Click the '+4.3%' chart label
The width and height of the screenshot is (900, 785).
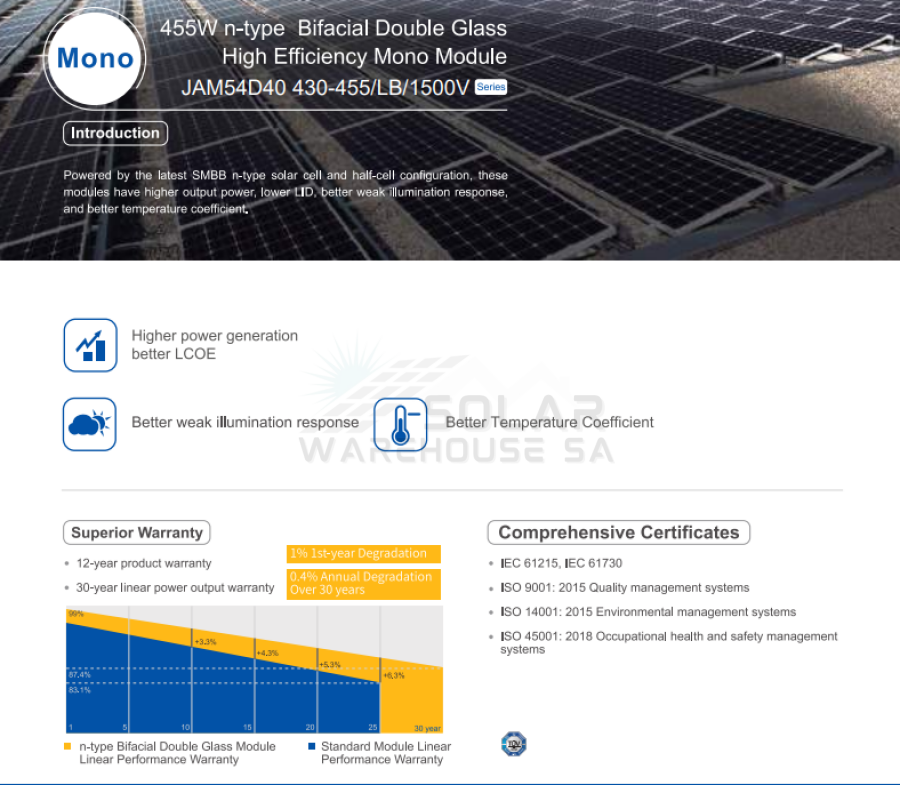click(267, 653)
